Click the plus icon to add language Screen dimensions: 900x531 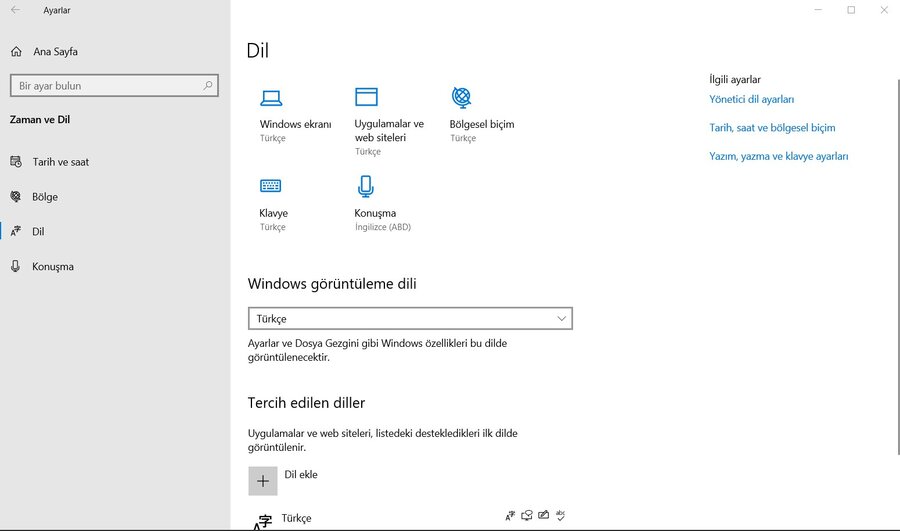263,481
